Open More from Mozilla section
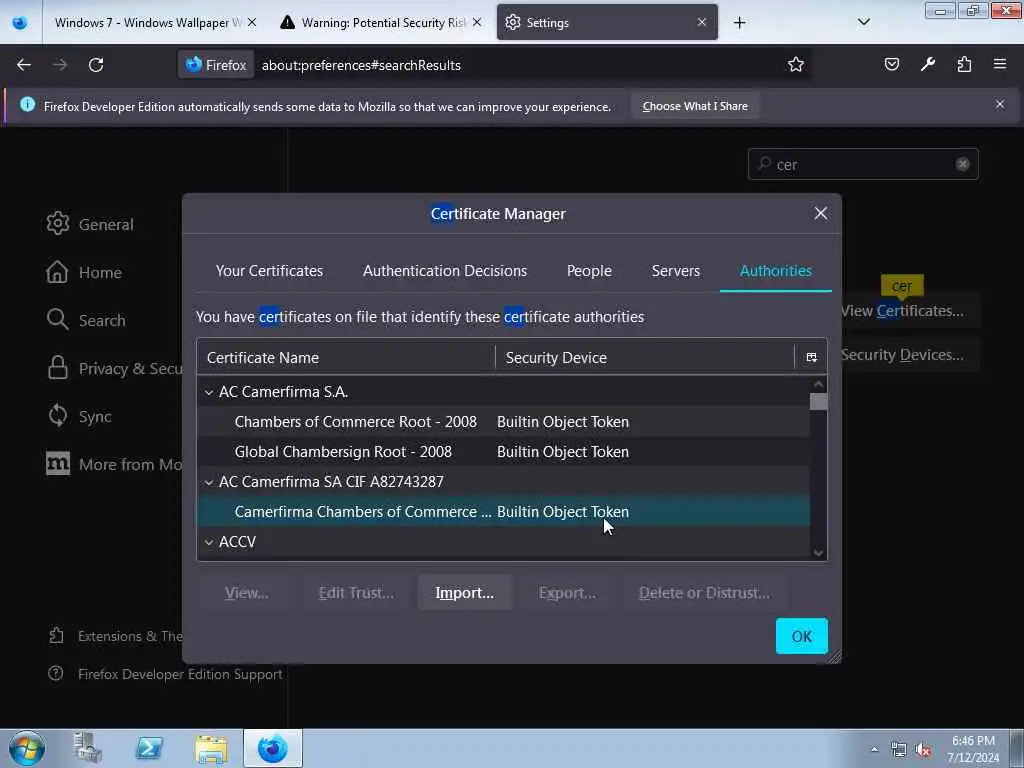 click(x=114, y=464)
